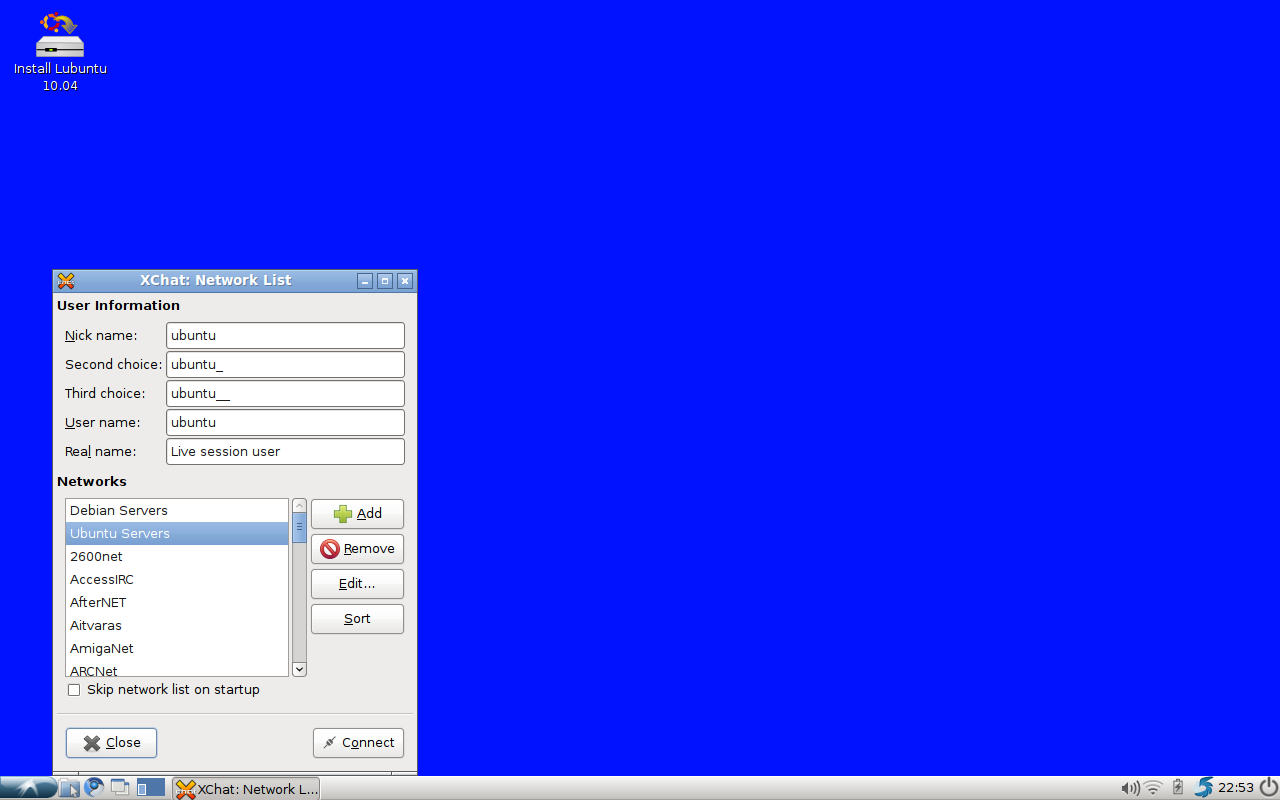Click the Add network button
The image size is (1280, 800).
pyautogui.click(x=357, y=514)
